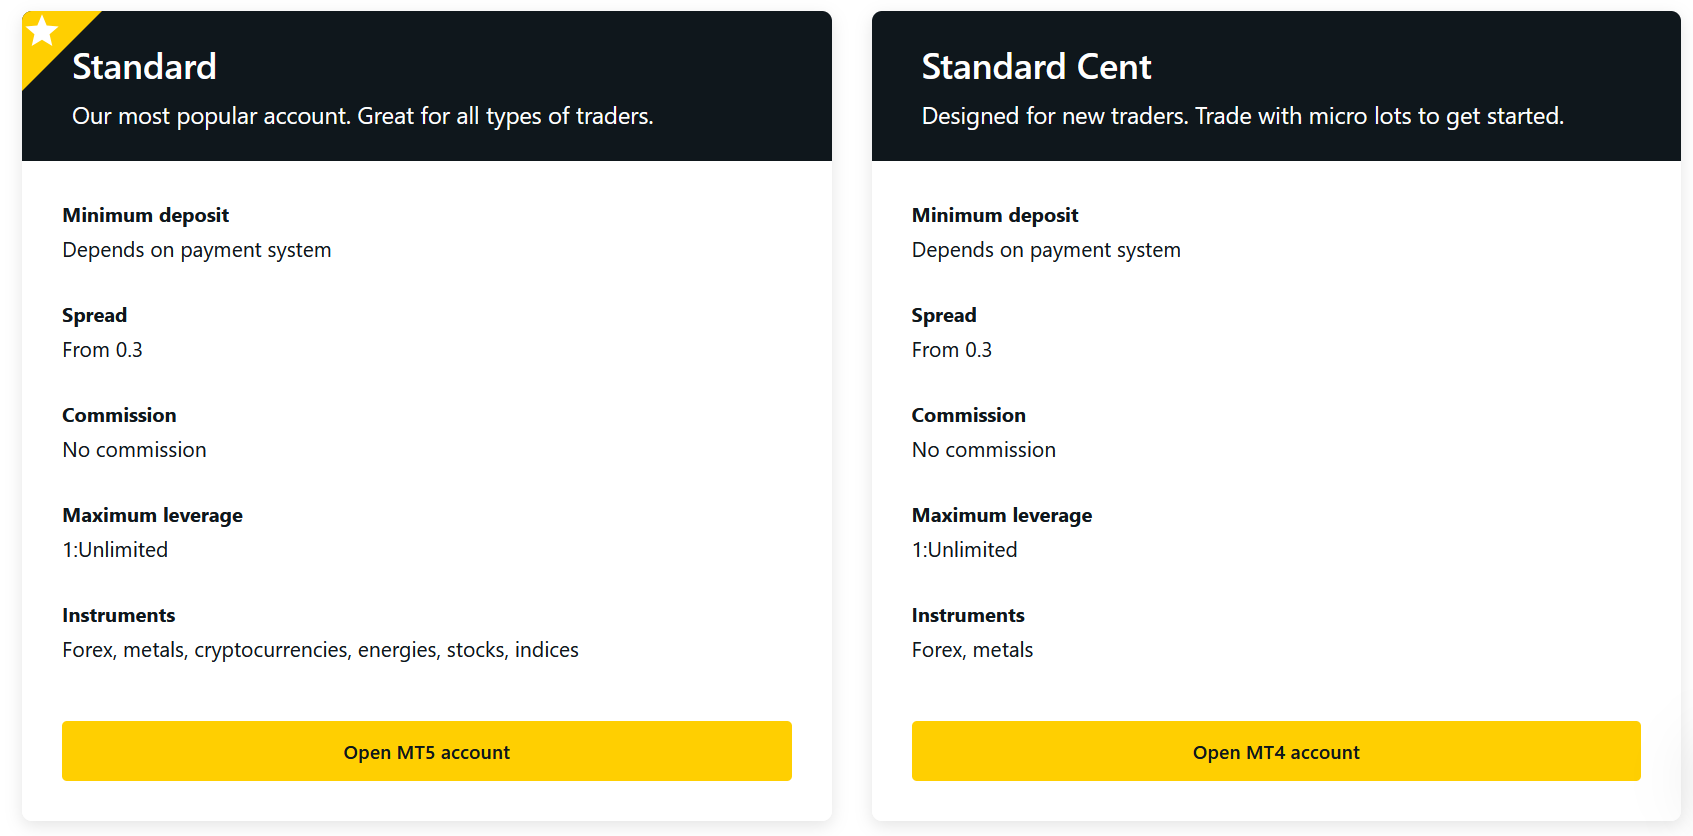Click 'From 0.3' spread in Standard card
Screen dimensions: 1693x836
[x=102, y=350]
